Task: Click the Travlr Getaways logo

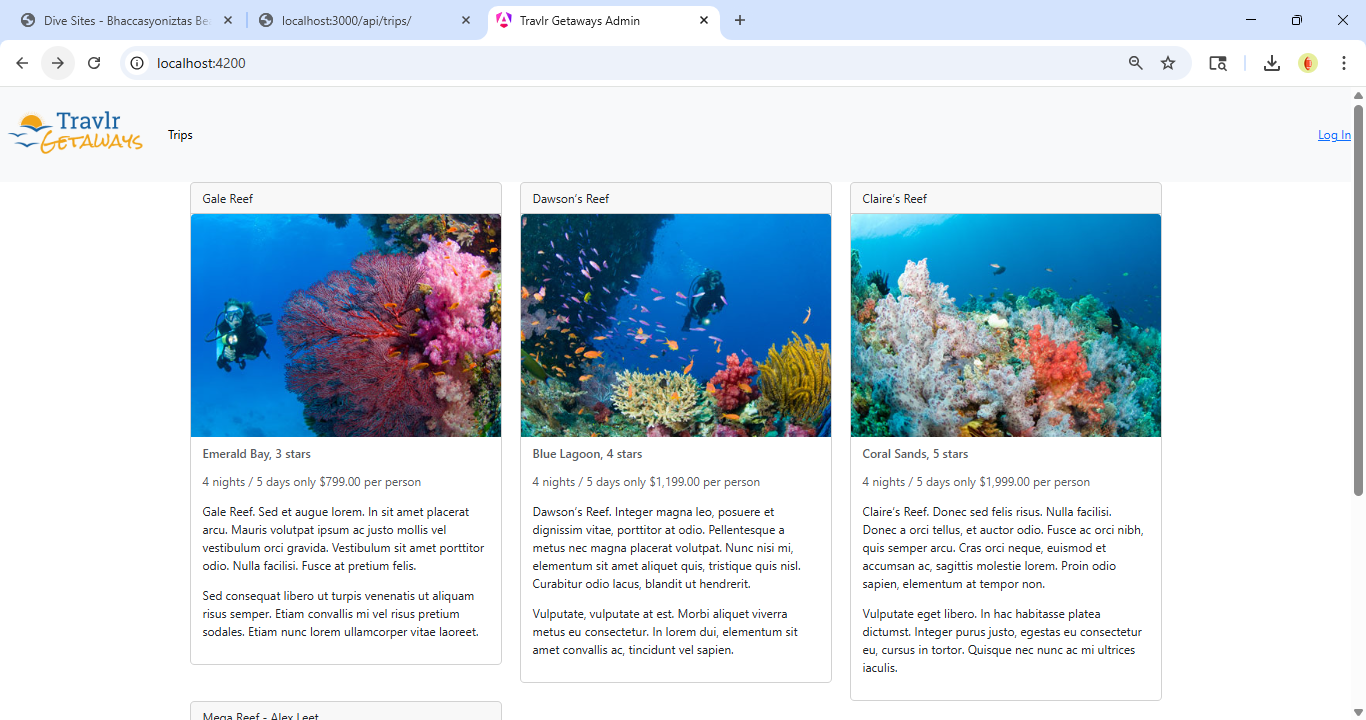Action: tap(76, 133)
